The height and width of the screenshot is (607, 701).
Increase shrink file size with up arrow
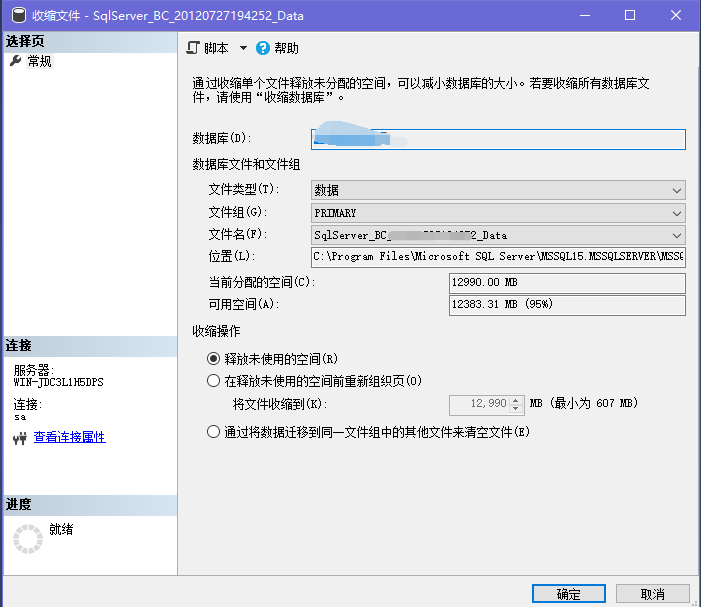tap(516, 400)
